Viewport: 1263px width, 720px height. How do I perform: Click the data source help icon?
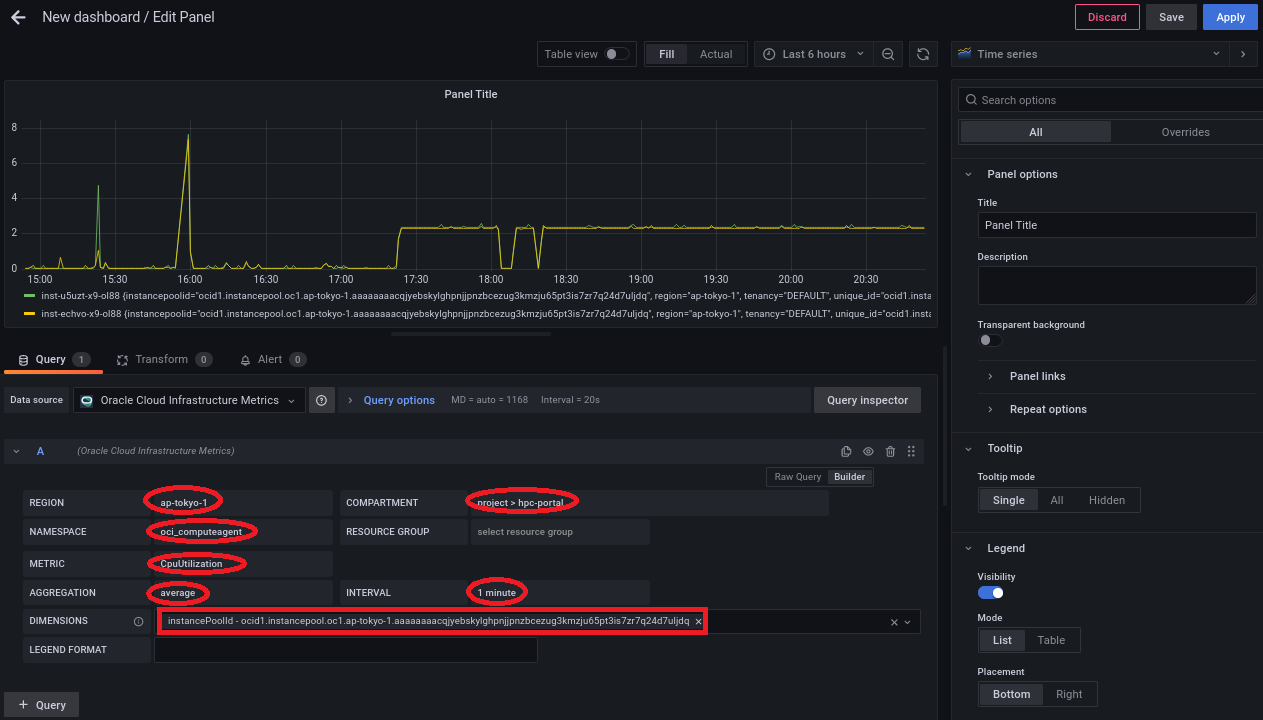point(322,400)
